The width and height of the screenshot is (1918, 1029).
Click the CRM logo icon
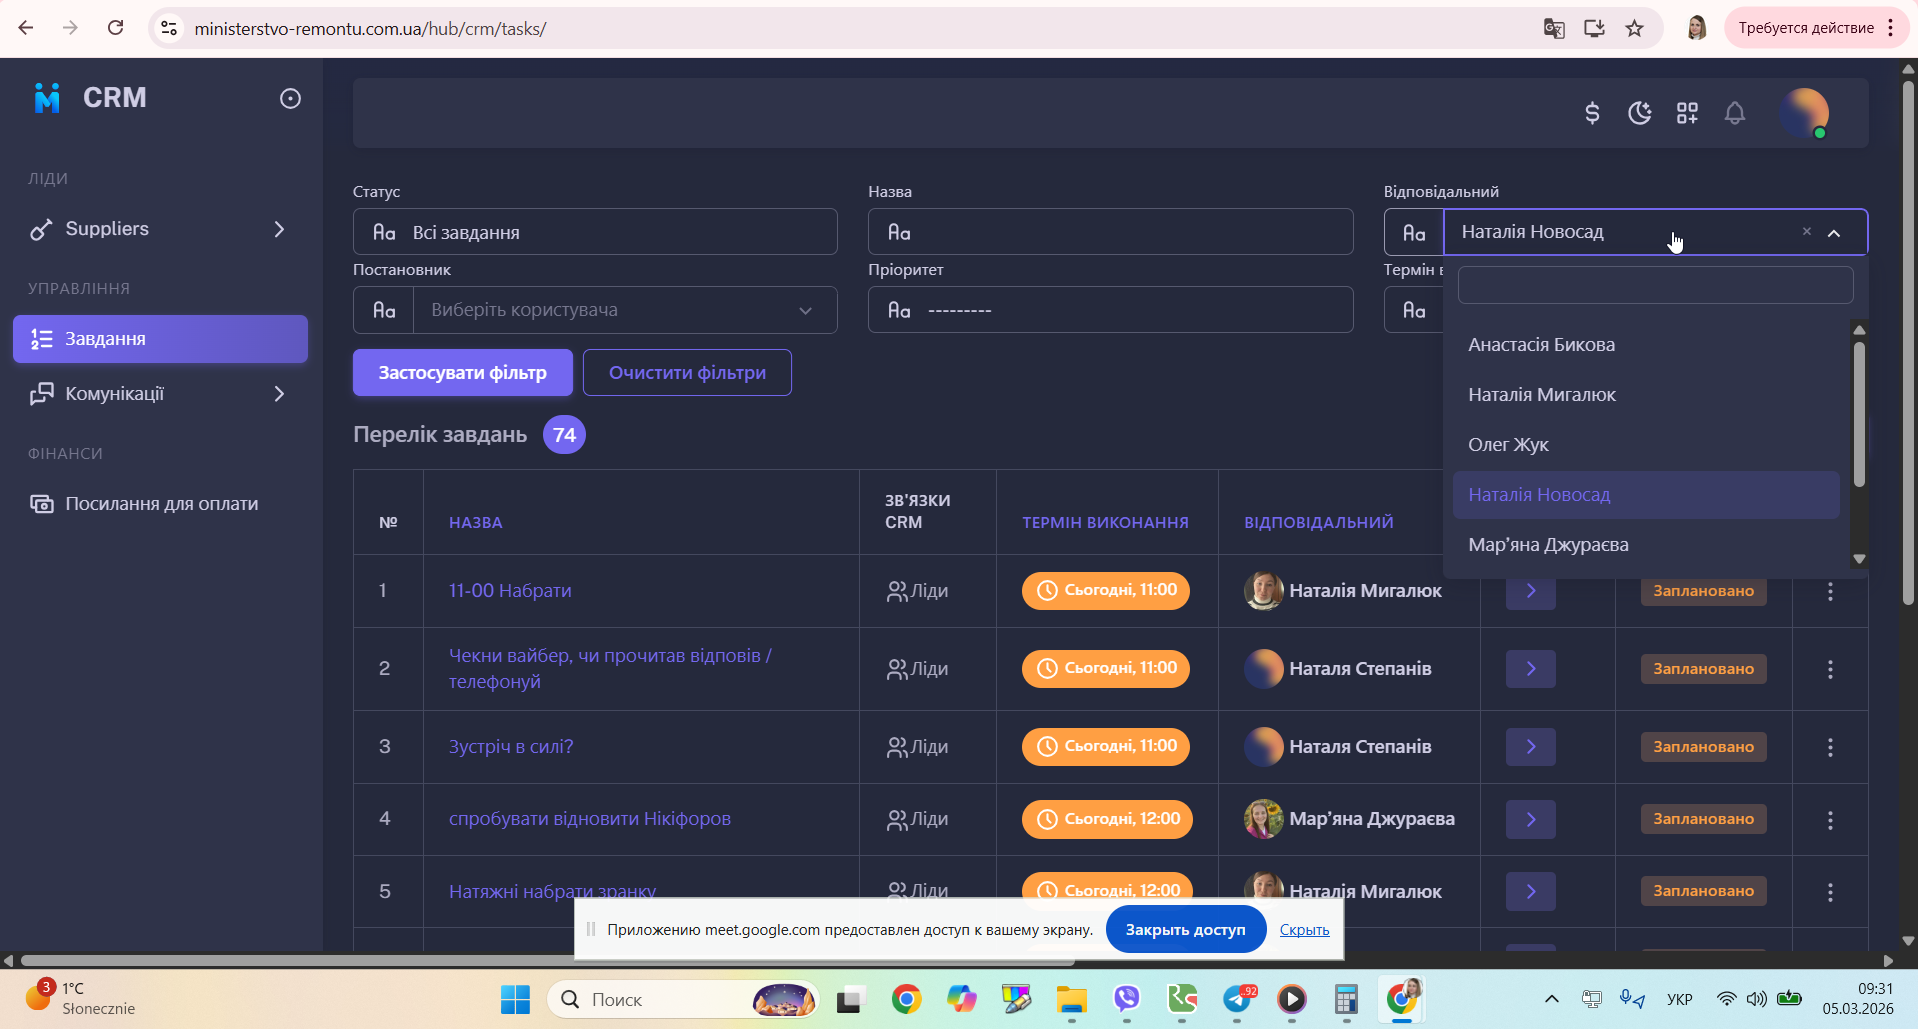tap(47, 98)
